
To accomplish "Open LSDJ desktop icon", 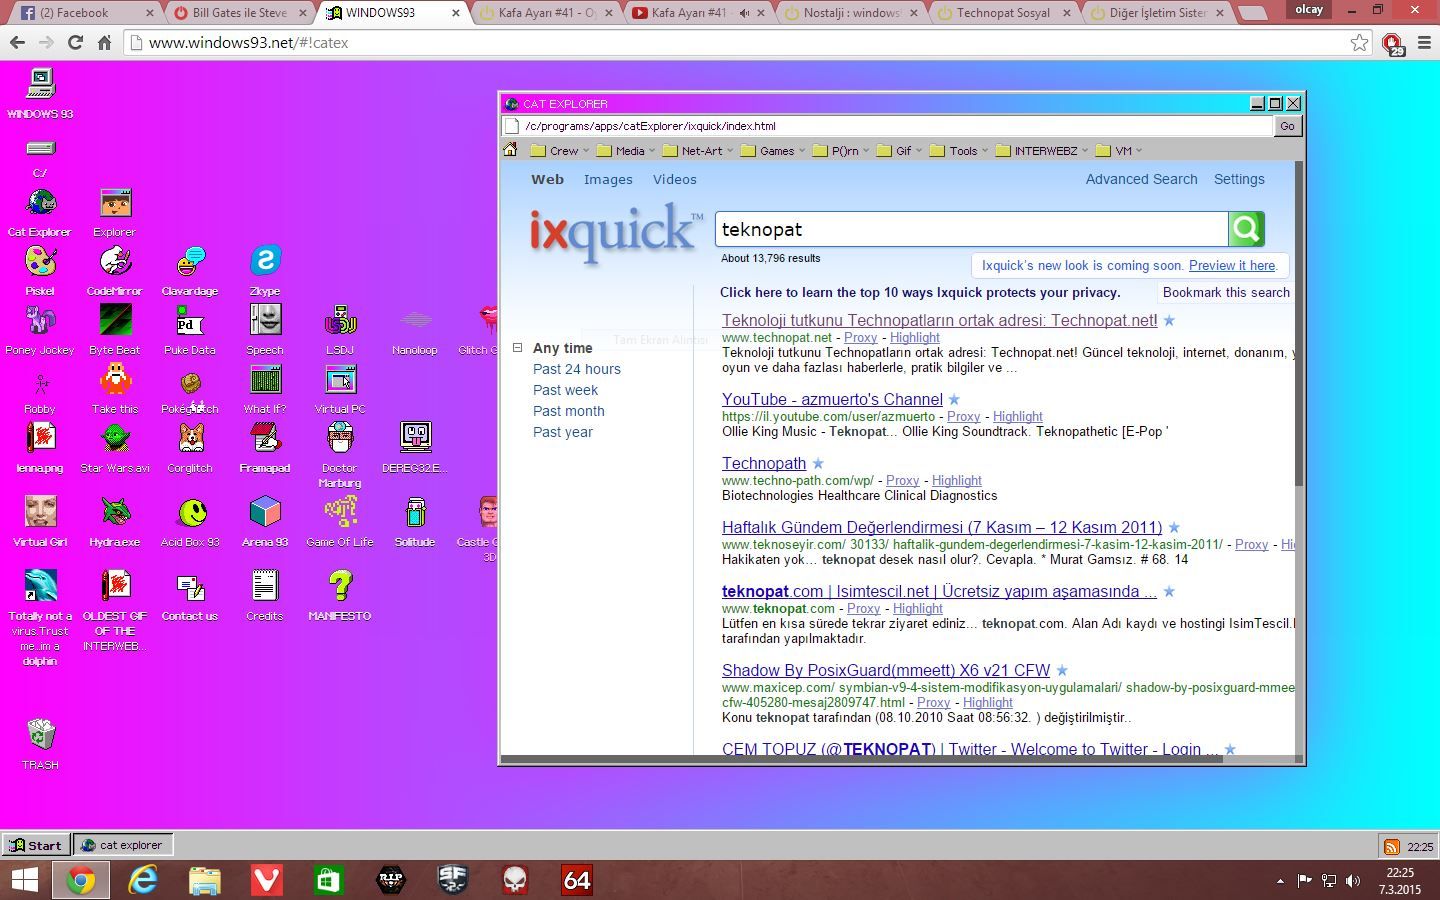I will point(340,330).
